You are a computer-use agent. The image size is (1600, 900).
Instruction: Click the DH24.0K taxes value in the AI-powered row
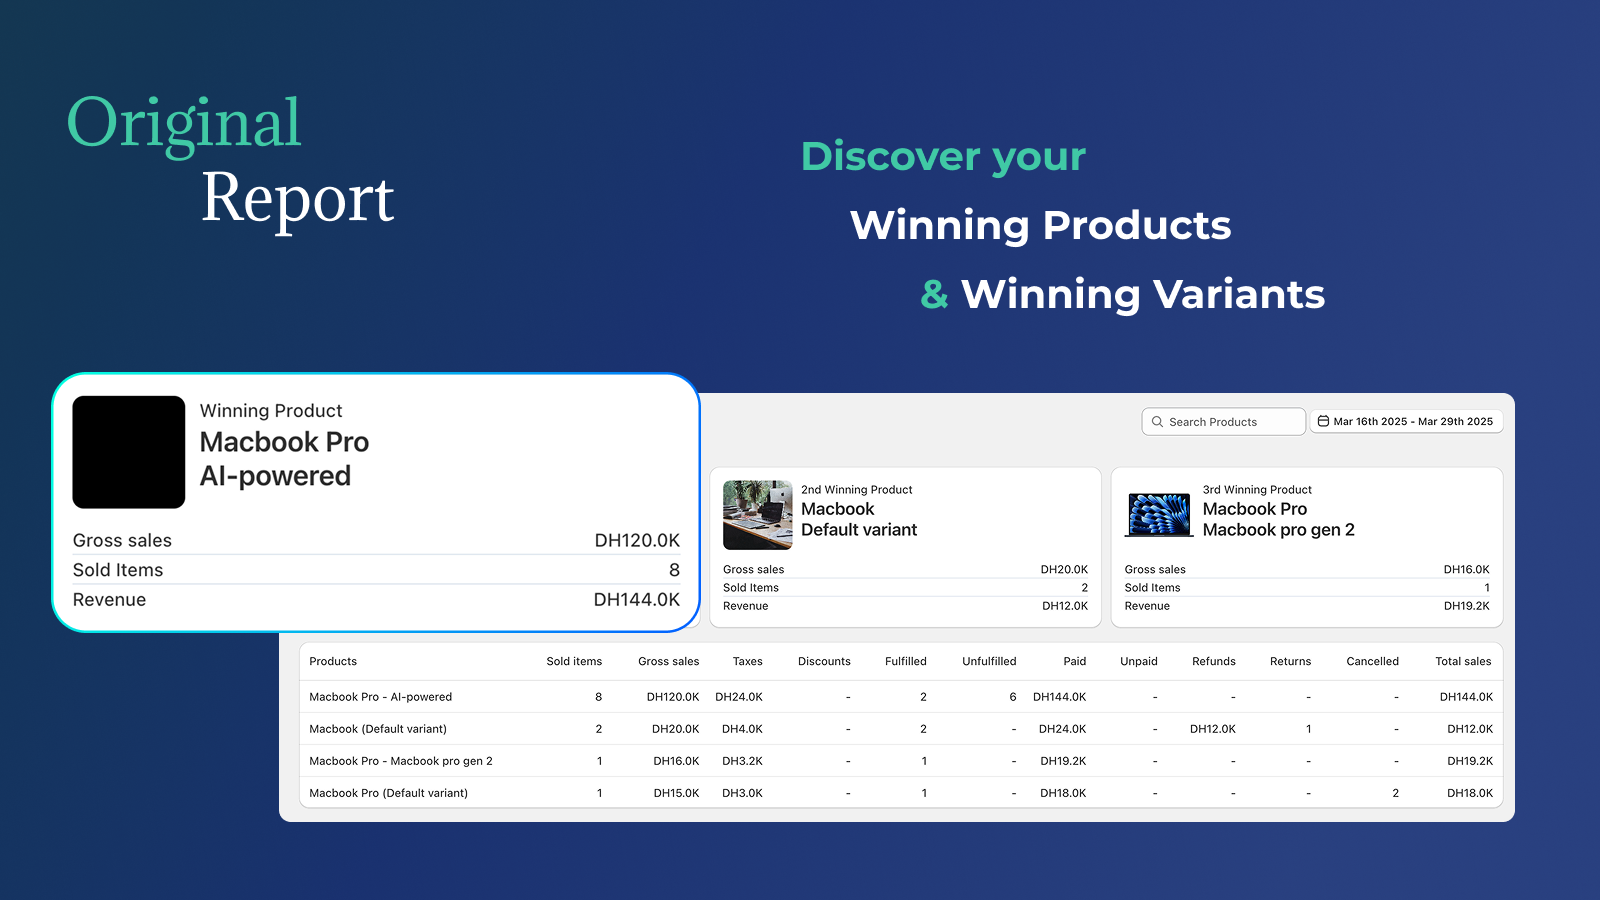[739, 697]
